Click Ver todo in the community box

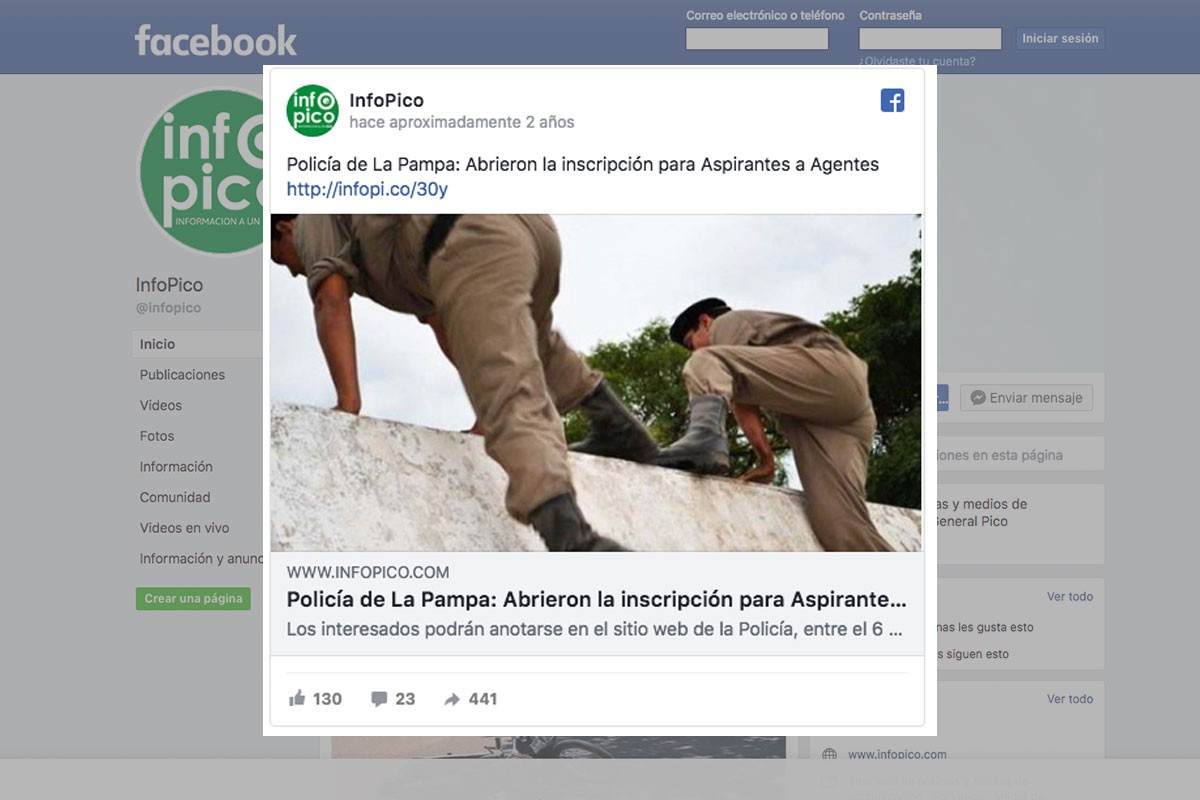1070,597
